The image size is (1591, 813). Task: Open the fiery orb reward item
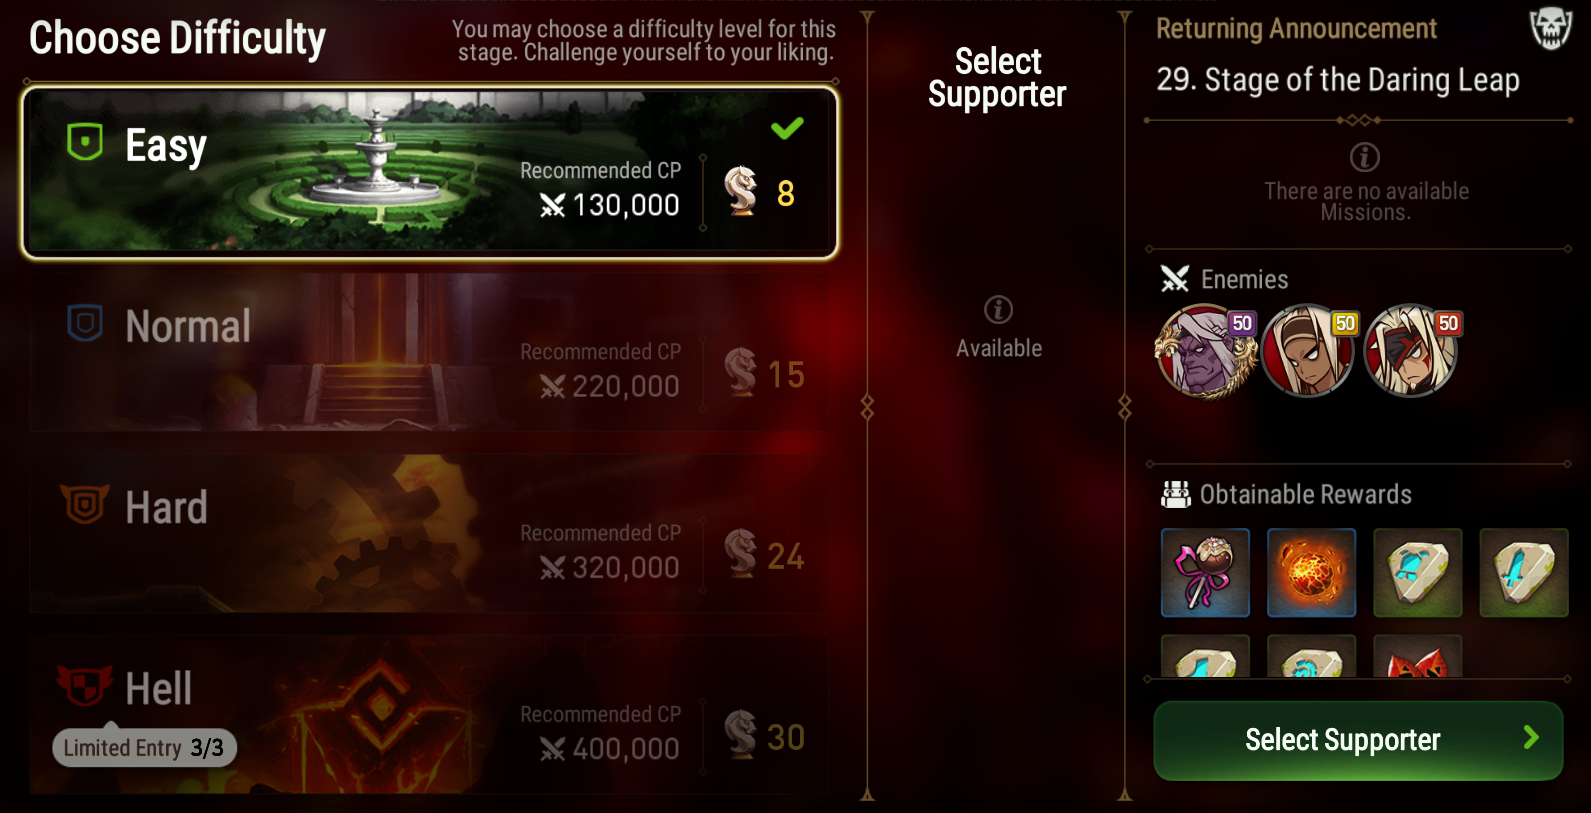coord(1311,573)
